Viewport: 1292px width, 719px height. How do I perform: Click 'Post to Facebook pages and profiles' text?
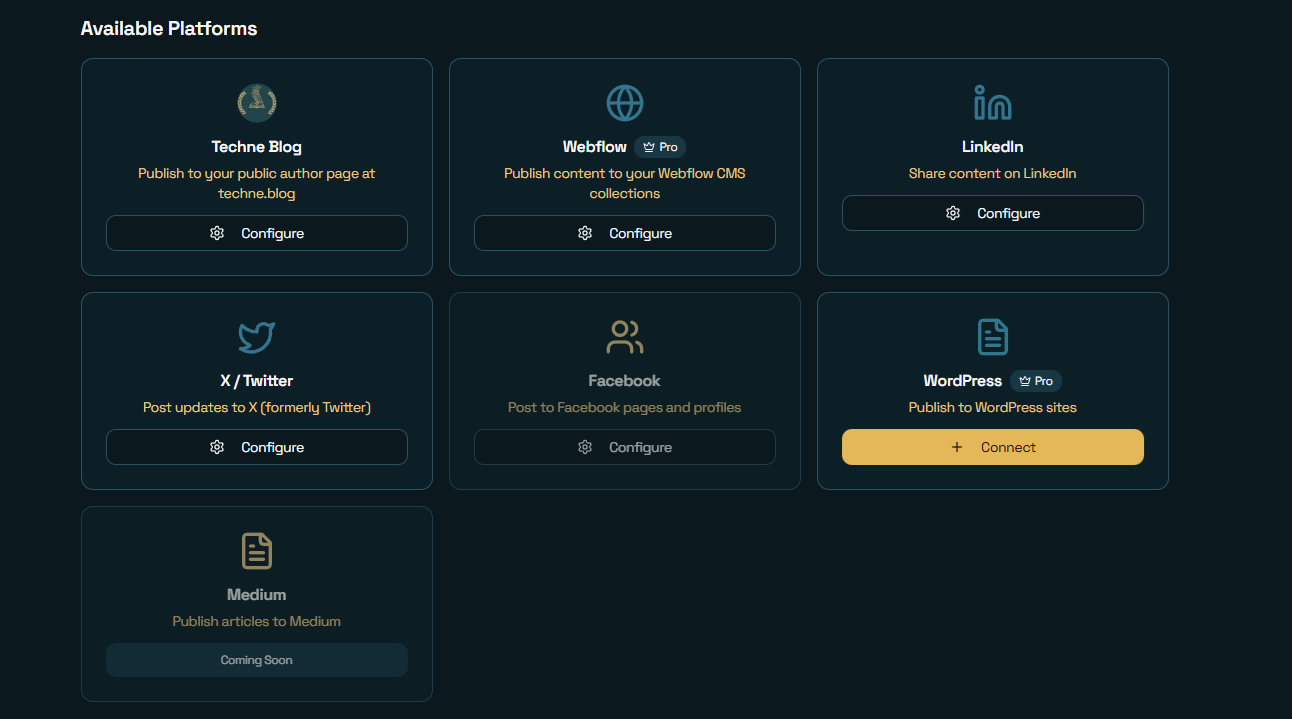[625, 407]
